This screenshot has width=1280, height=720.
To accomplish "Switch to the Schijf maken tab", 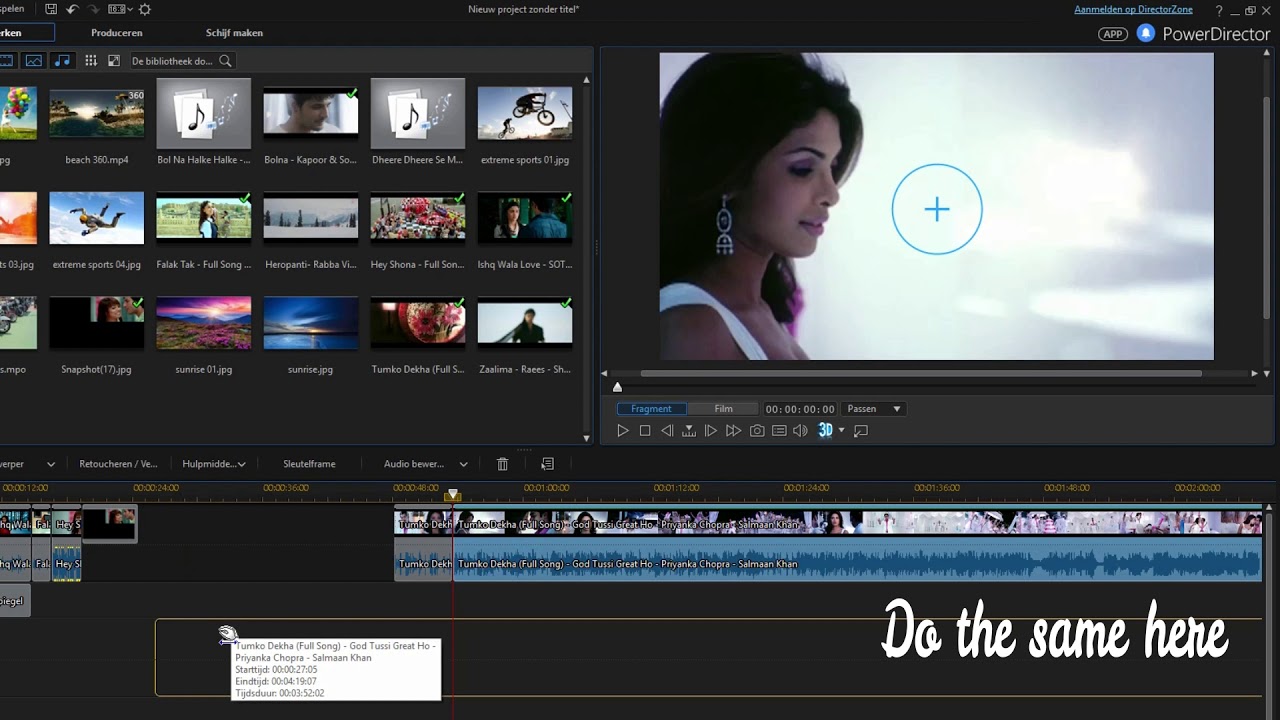I will (234, 33).
